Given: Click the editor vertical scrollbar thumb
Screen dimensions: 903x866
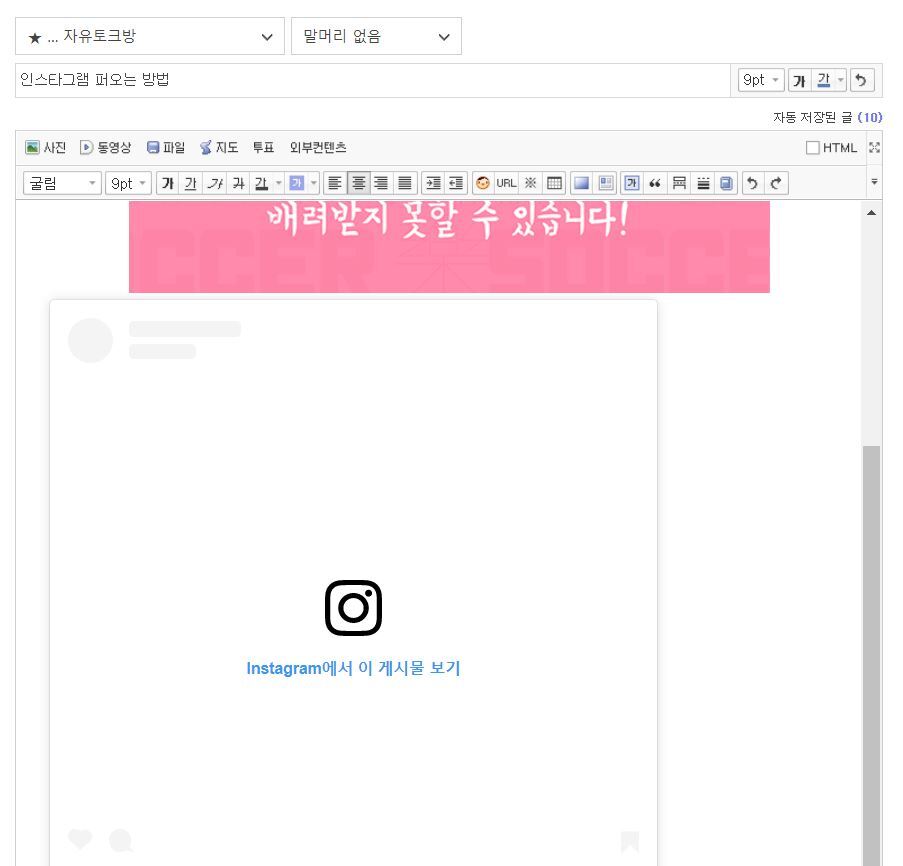Looking at the screenshot, I should [872, 655].
